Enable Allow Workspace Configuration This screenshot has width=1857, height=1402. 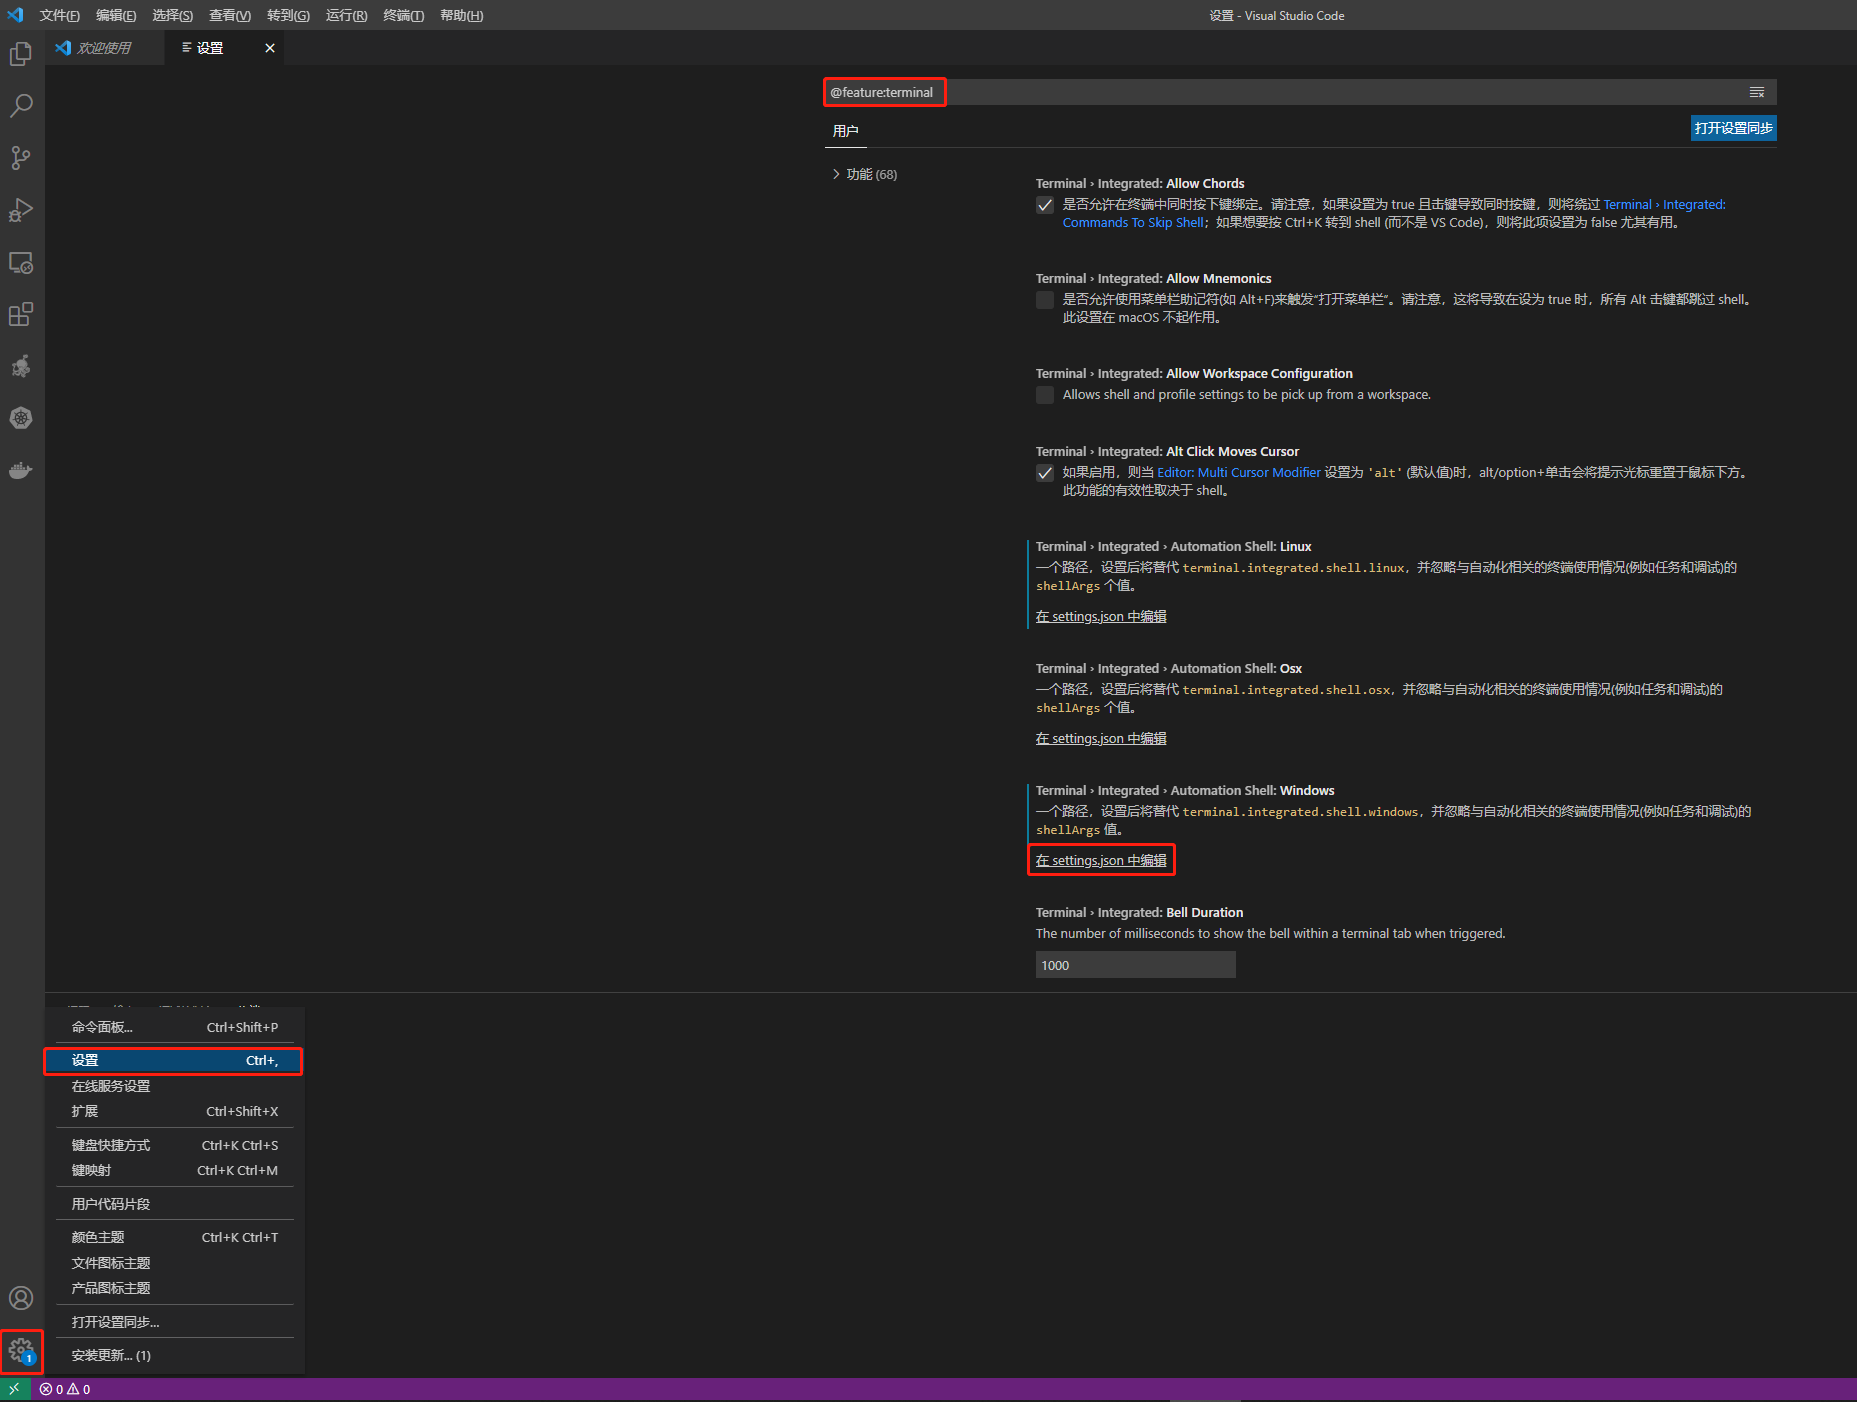1044,395
